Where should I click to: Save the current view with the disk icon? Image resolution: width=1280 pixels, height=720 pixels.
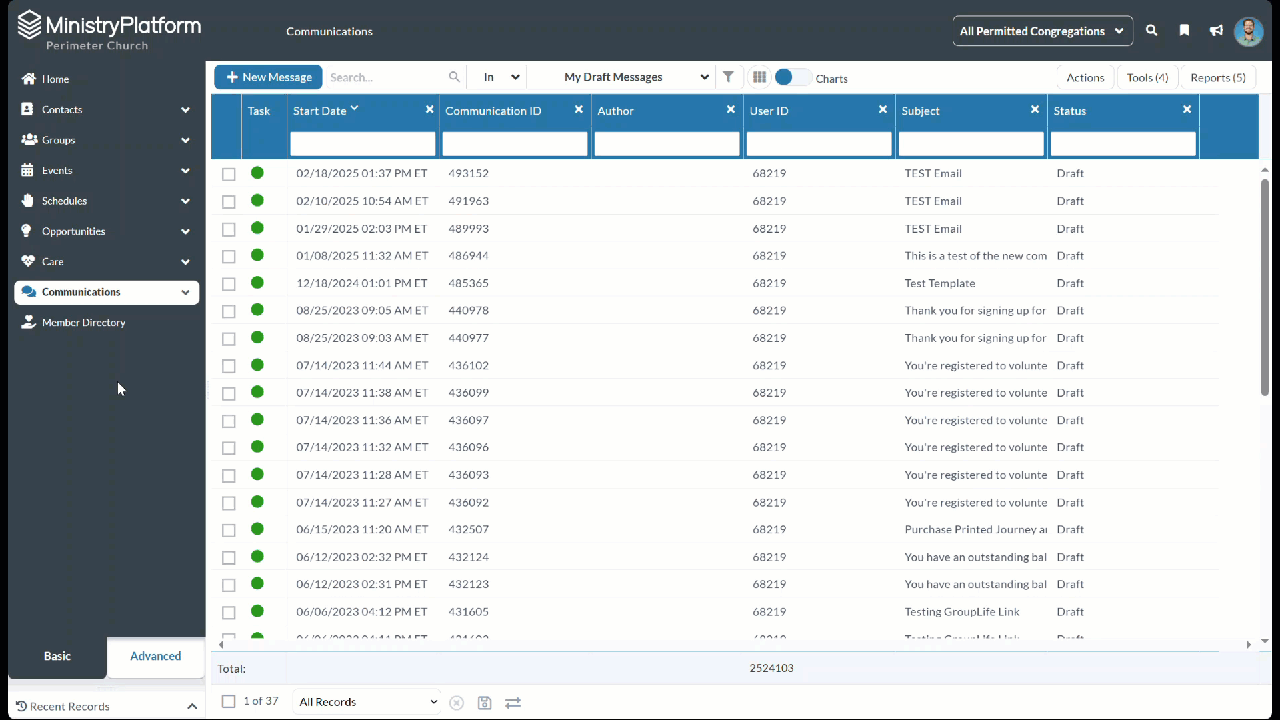point(485,702)
